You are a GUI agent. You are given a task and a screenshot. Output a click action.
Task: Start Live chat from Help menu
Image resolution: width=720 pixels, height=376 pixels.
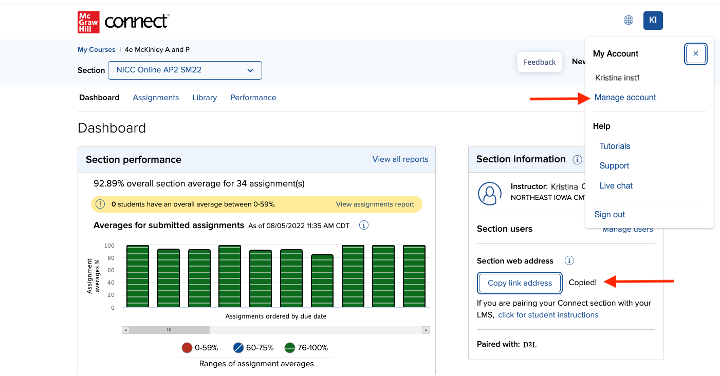(616, 185)
